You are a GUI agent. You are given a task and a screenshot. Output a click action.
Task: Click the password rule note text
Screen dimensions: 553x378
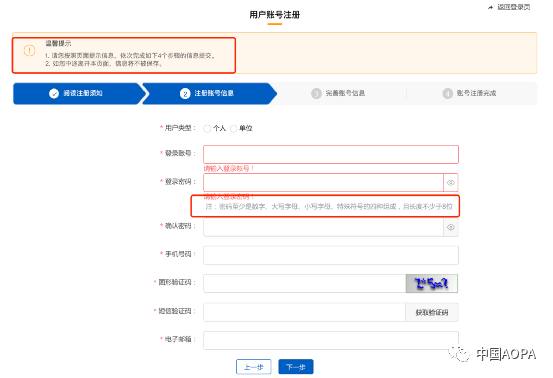(329, 206)
